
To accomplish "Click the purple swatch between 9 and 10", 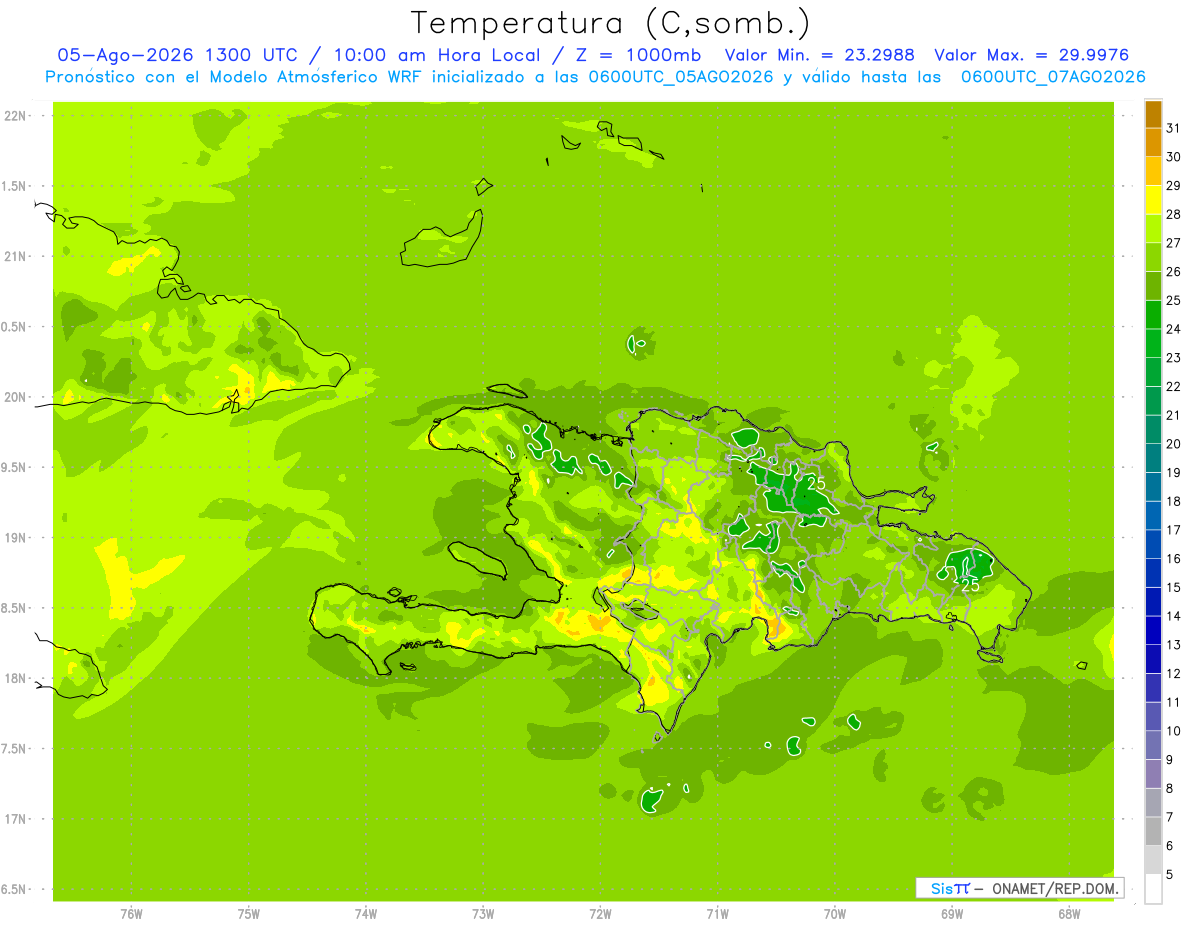I will (1153, 745).
